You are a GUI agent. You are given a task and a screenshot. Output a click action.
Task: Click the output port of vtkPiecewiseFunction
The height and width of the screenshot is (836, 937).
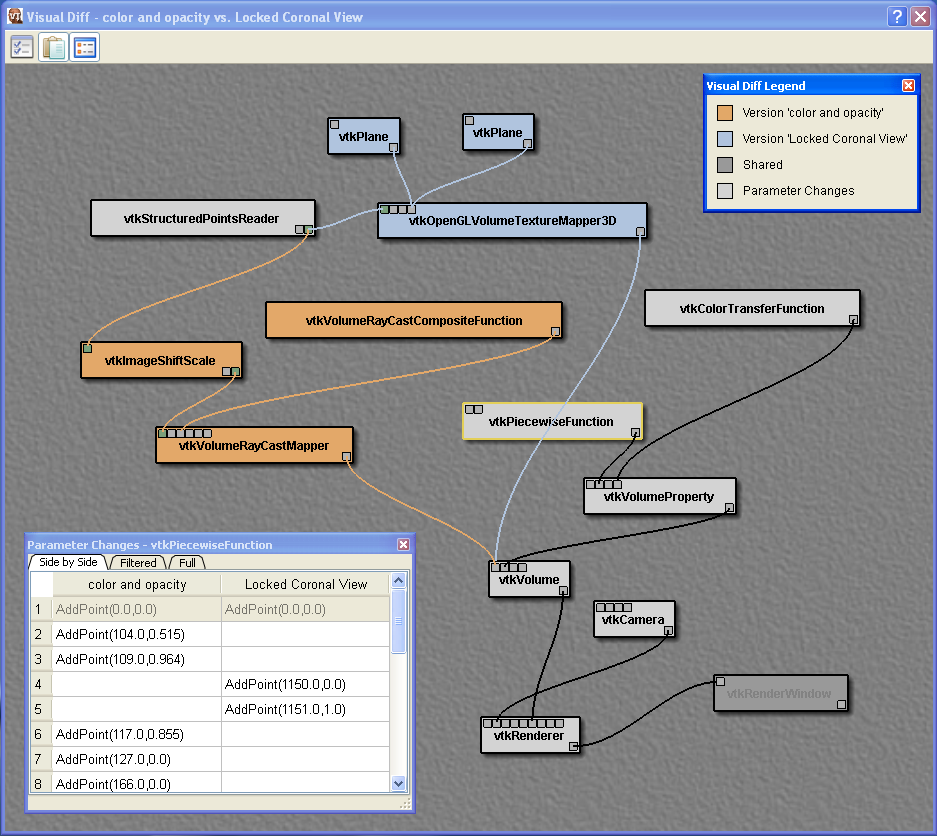coord(635,433)
